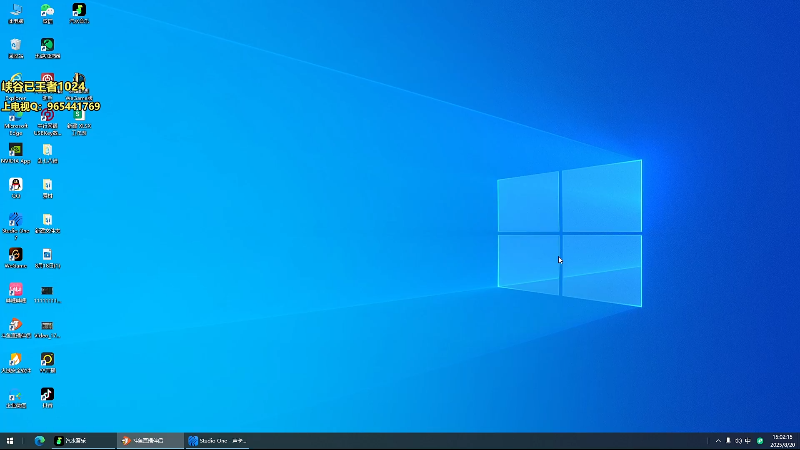800x450 pixels.
Task: Open the Windows Start menu
Action: point(10,441)
